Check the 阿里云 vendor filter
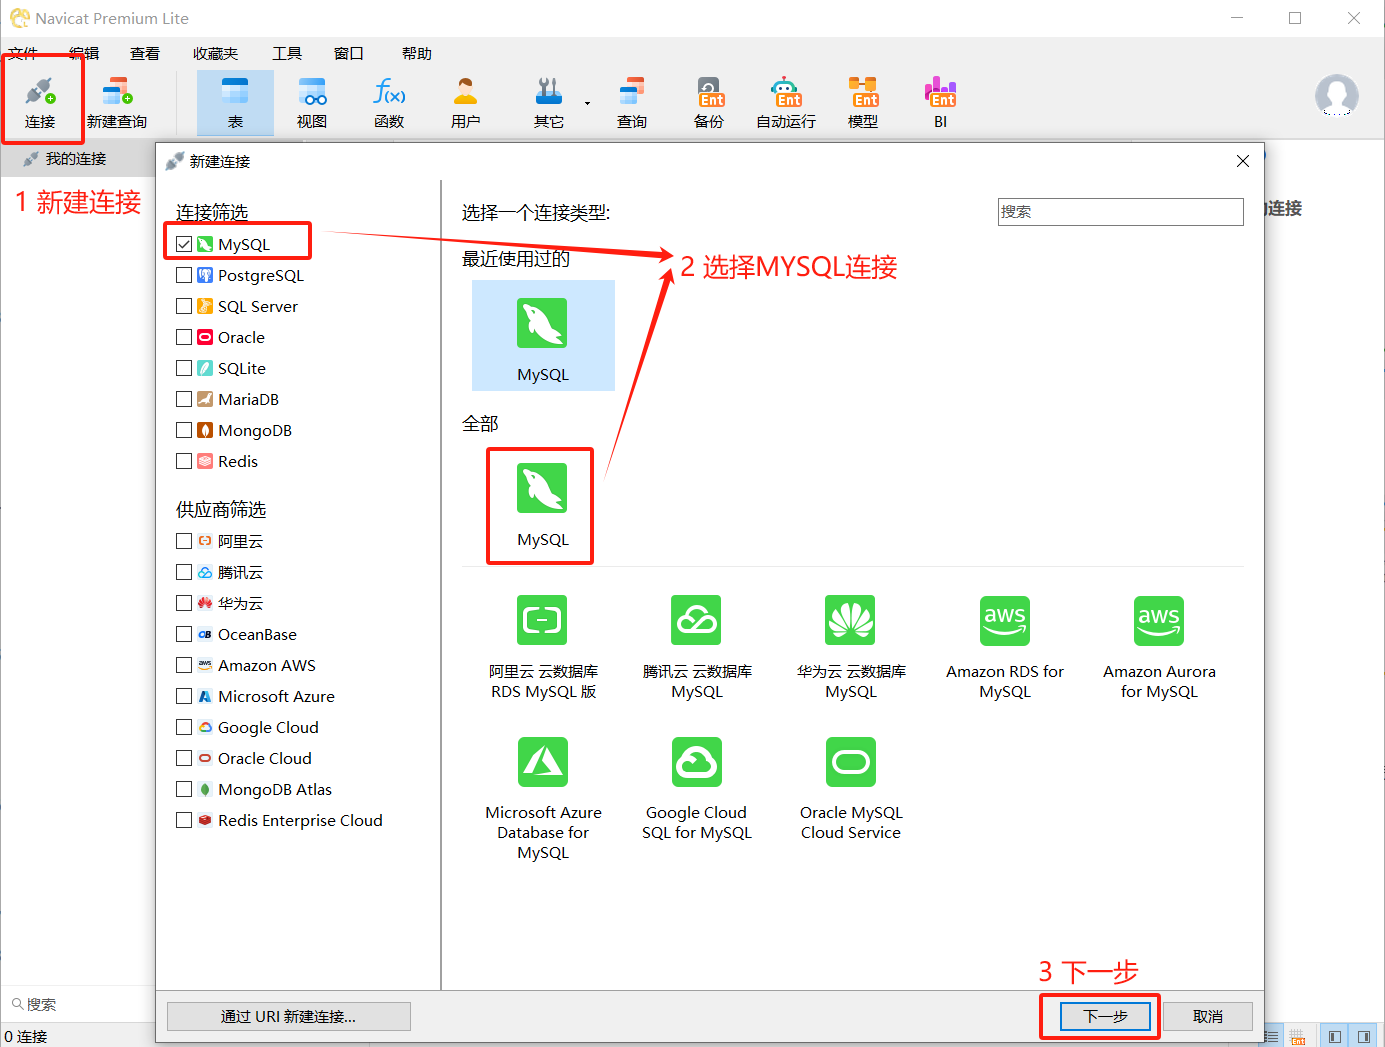 point(184,541)
